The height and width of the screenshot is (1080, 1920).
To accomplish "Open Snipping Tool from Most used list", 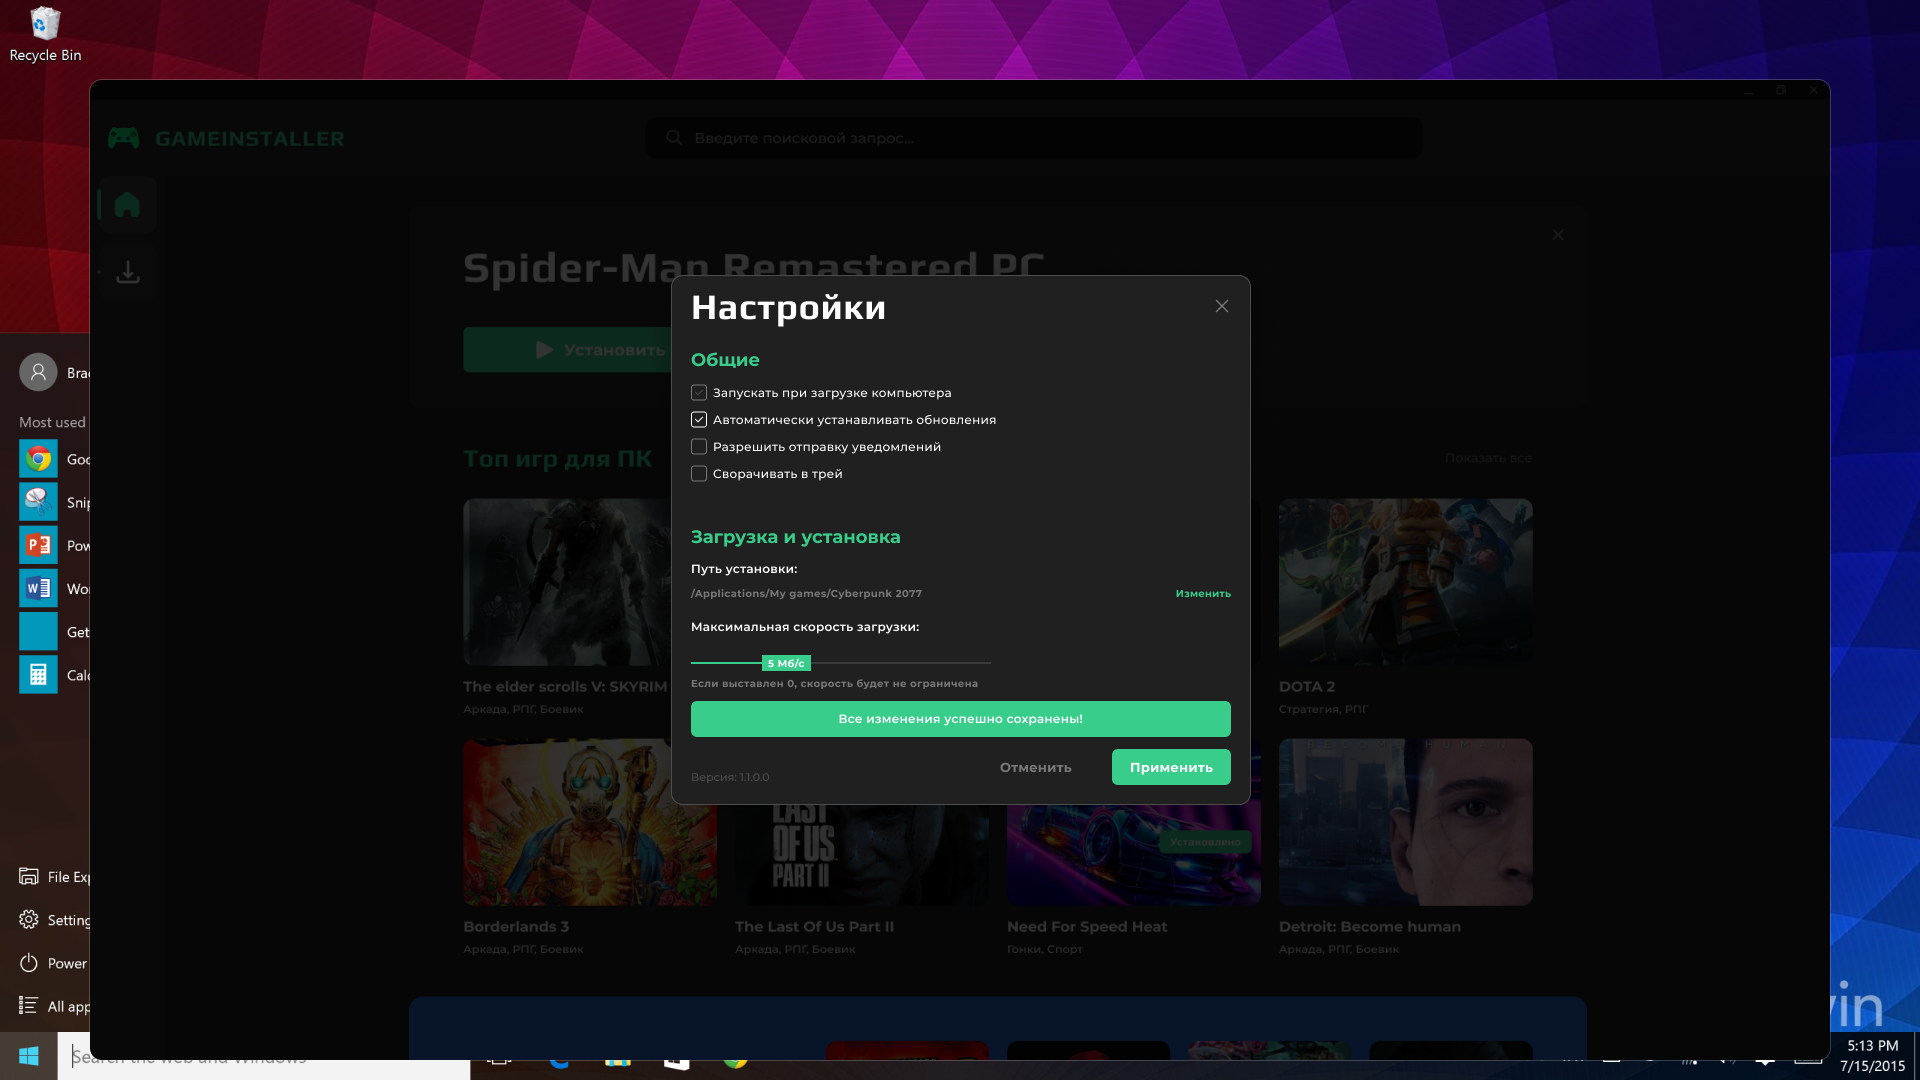I will tap(38, 502).
